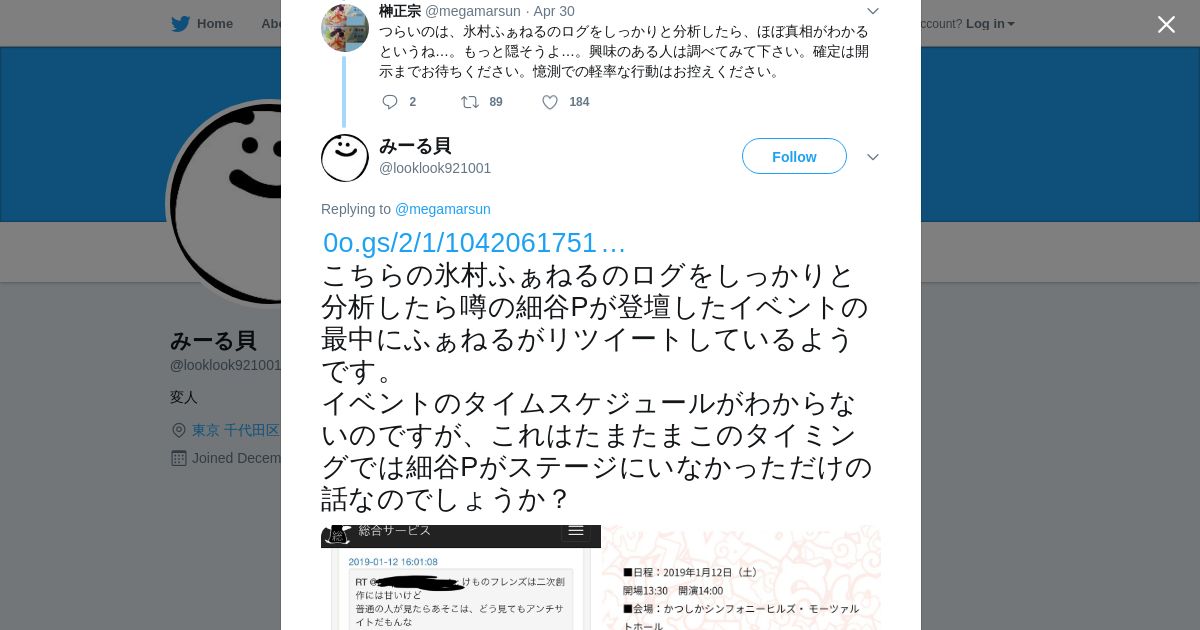The height and width of the screenshot is (630, 1200).
Task: Click the Twitter bird Home icon
Action: click(180, 23)
